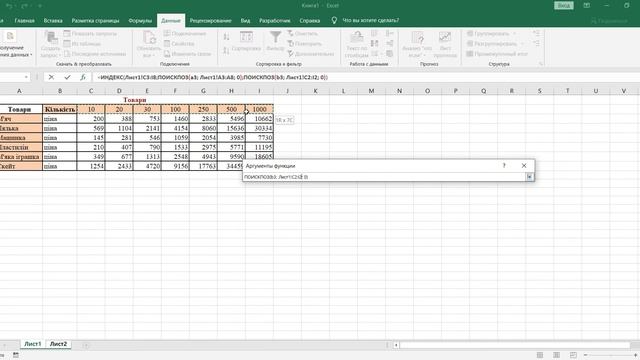Click macro record icon in status bar
This screenshot has height=360, width=640.
coord(16,355)
